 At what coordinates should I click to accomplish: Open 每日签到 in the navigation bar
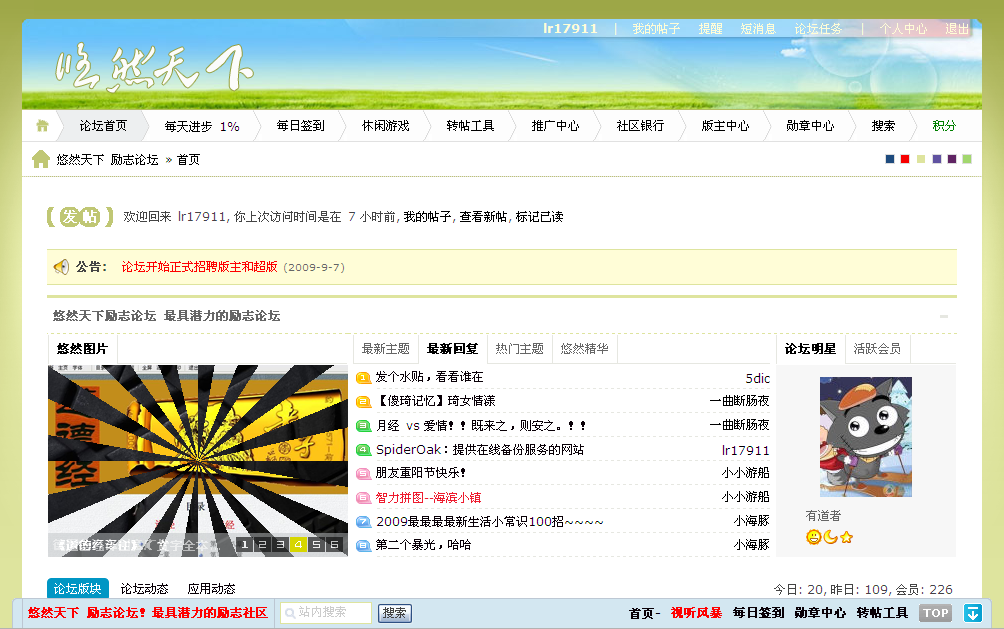pos(300,126)
